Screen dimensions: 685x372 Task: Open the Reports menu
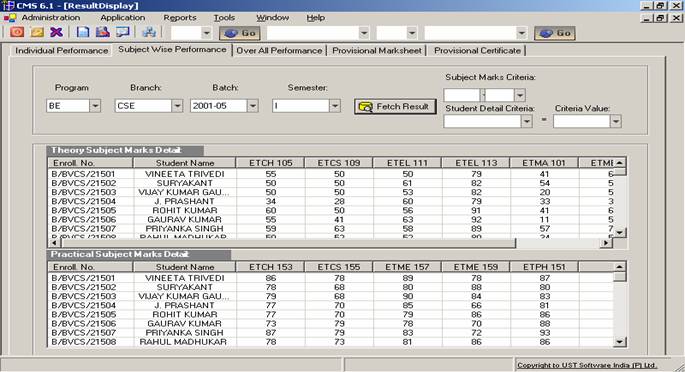coord(180,17)
